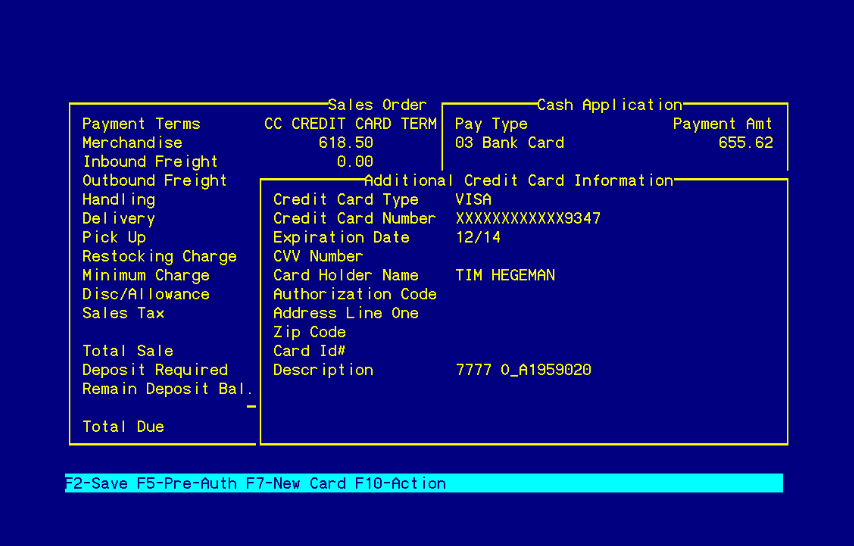
Task: Click the Pay Type column header
Action: pos(491,124)
